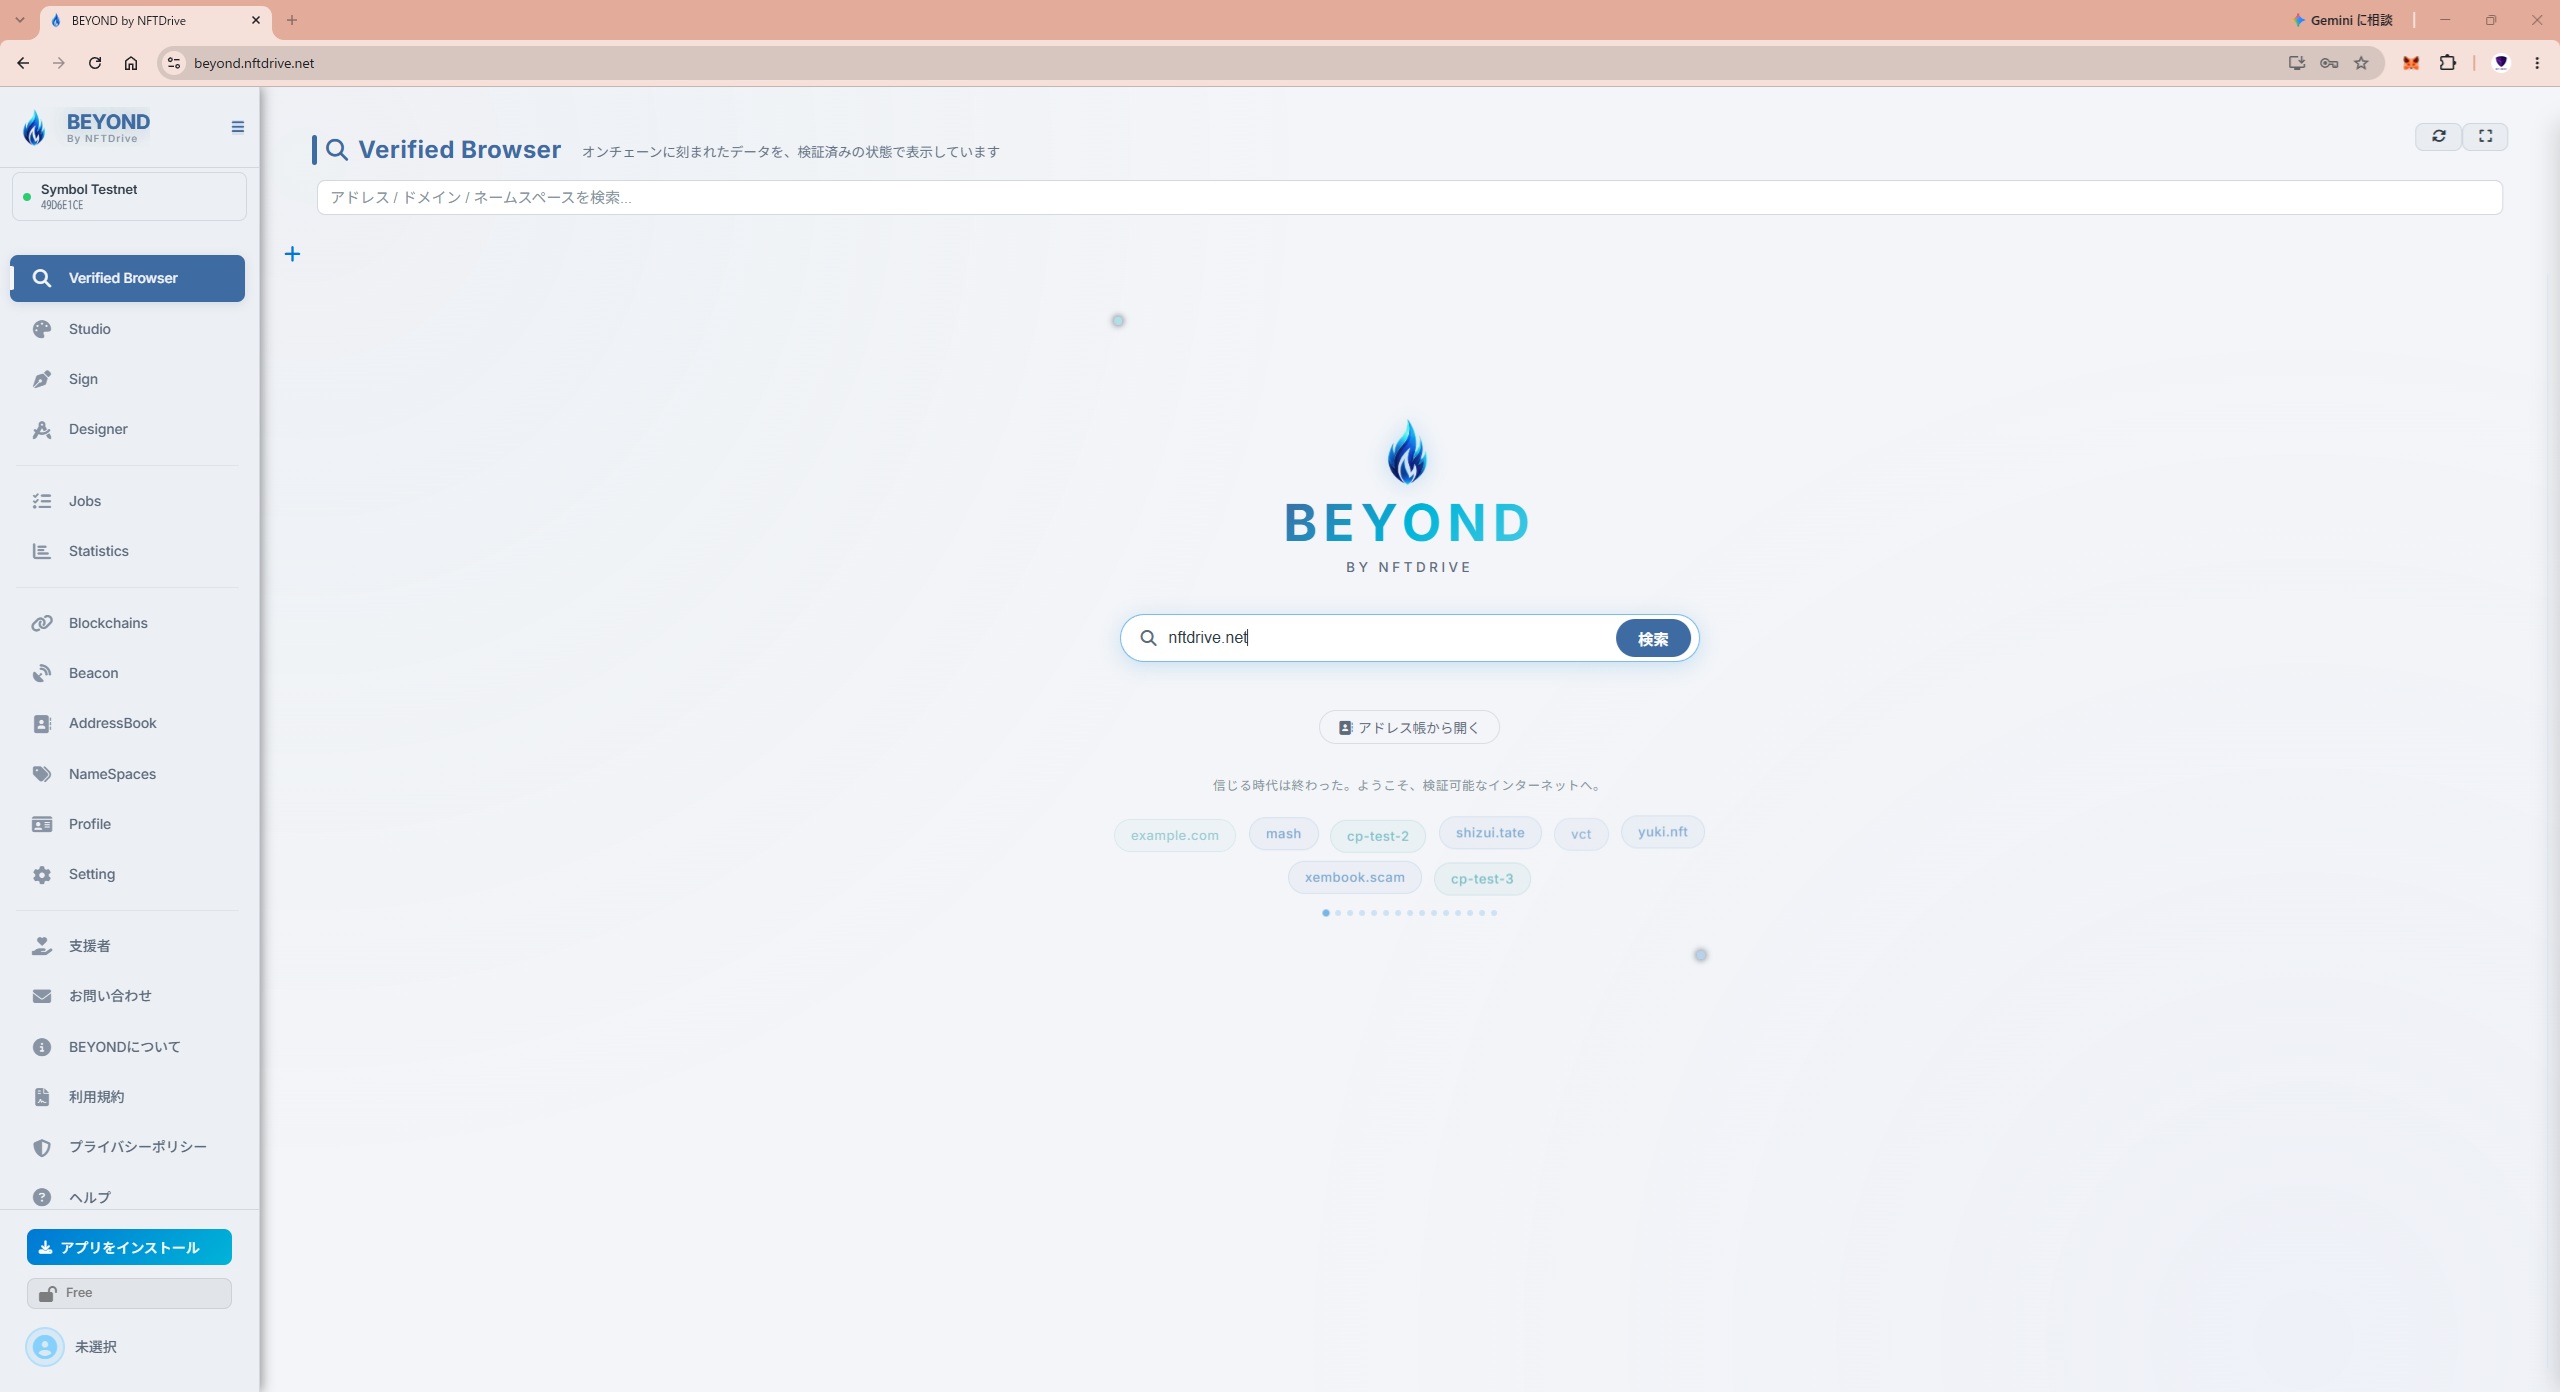Focus the top address/domain/namespace search field
The height and width of the screenshot is (1392, 2560).
(x=1409, y=197)
